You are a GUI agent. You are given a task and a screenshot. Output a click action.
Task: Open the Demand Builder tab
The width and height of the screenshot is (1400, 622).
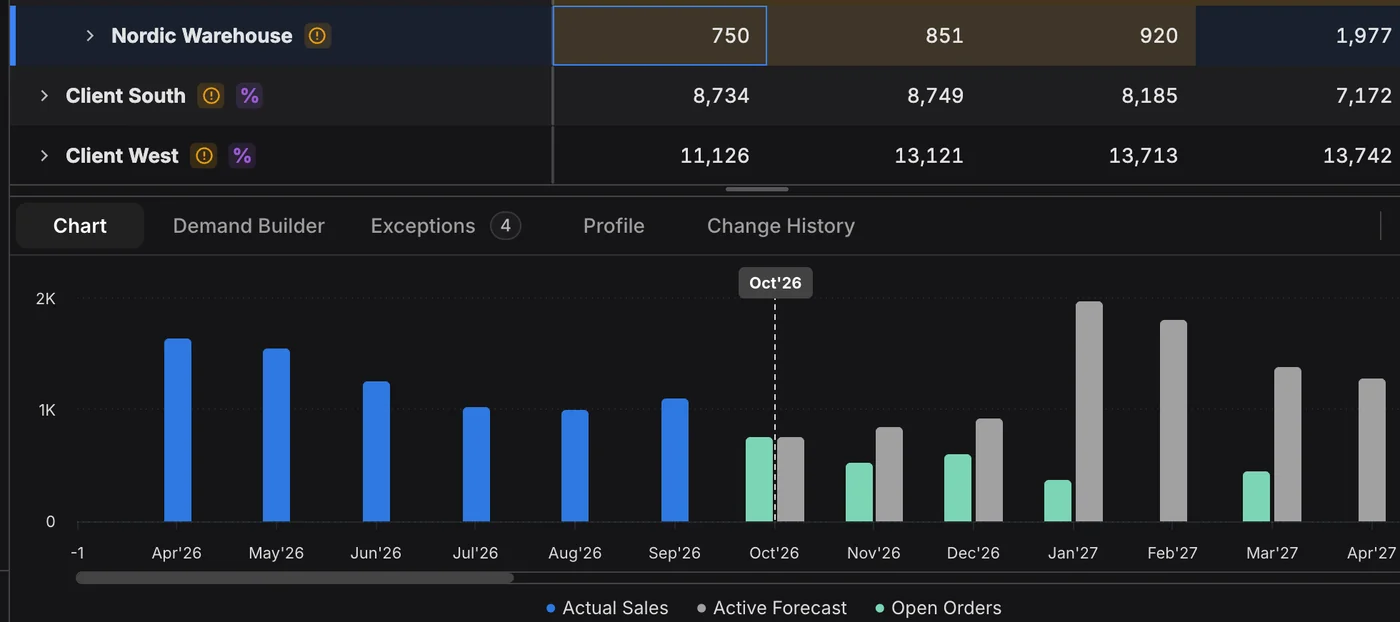click(x=249, y=226)
